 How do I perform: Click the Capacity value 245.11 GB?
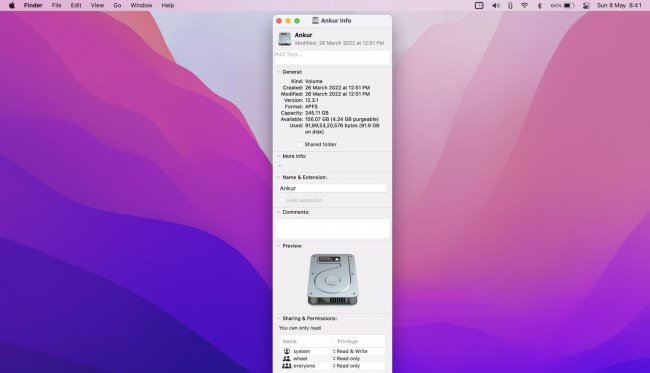point(317,113)
